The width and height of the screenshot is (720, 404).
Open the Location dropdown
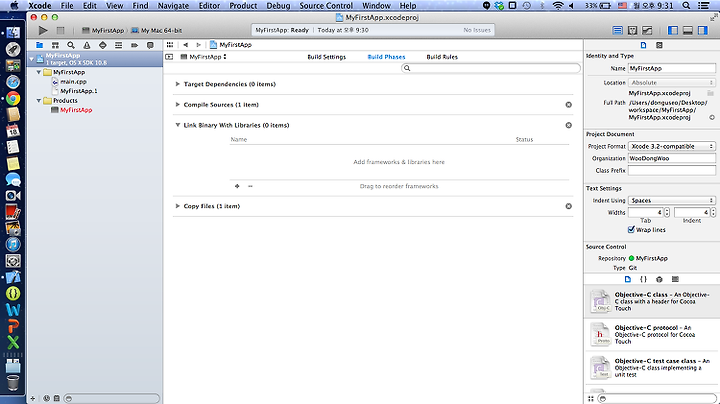click(672, 83)
